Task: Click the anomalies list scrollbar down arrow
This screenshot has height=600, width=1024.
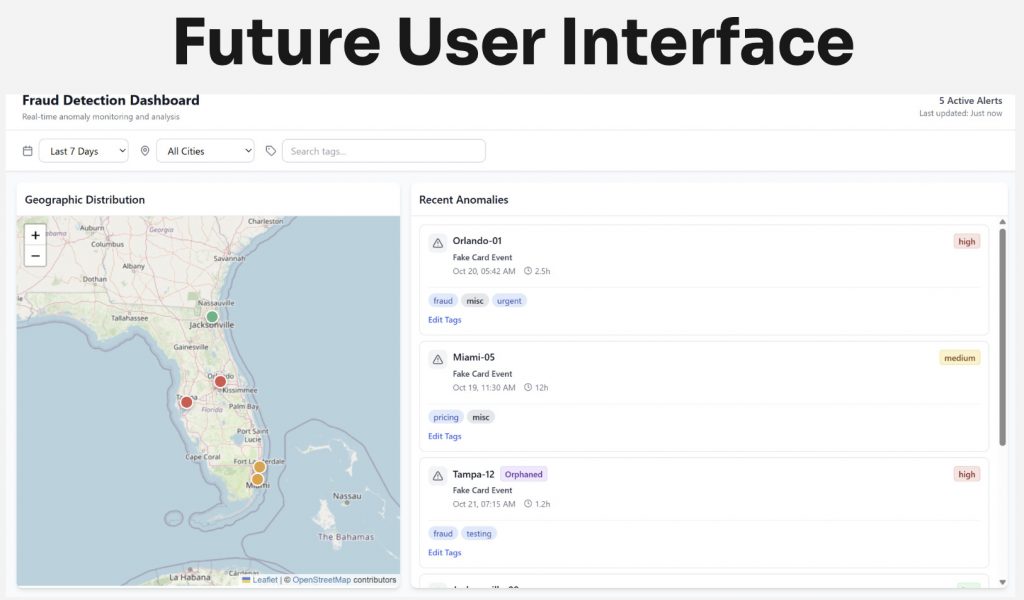Action: pyautogui.click(x=1002, y=581)
